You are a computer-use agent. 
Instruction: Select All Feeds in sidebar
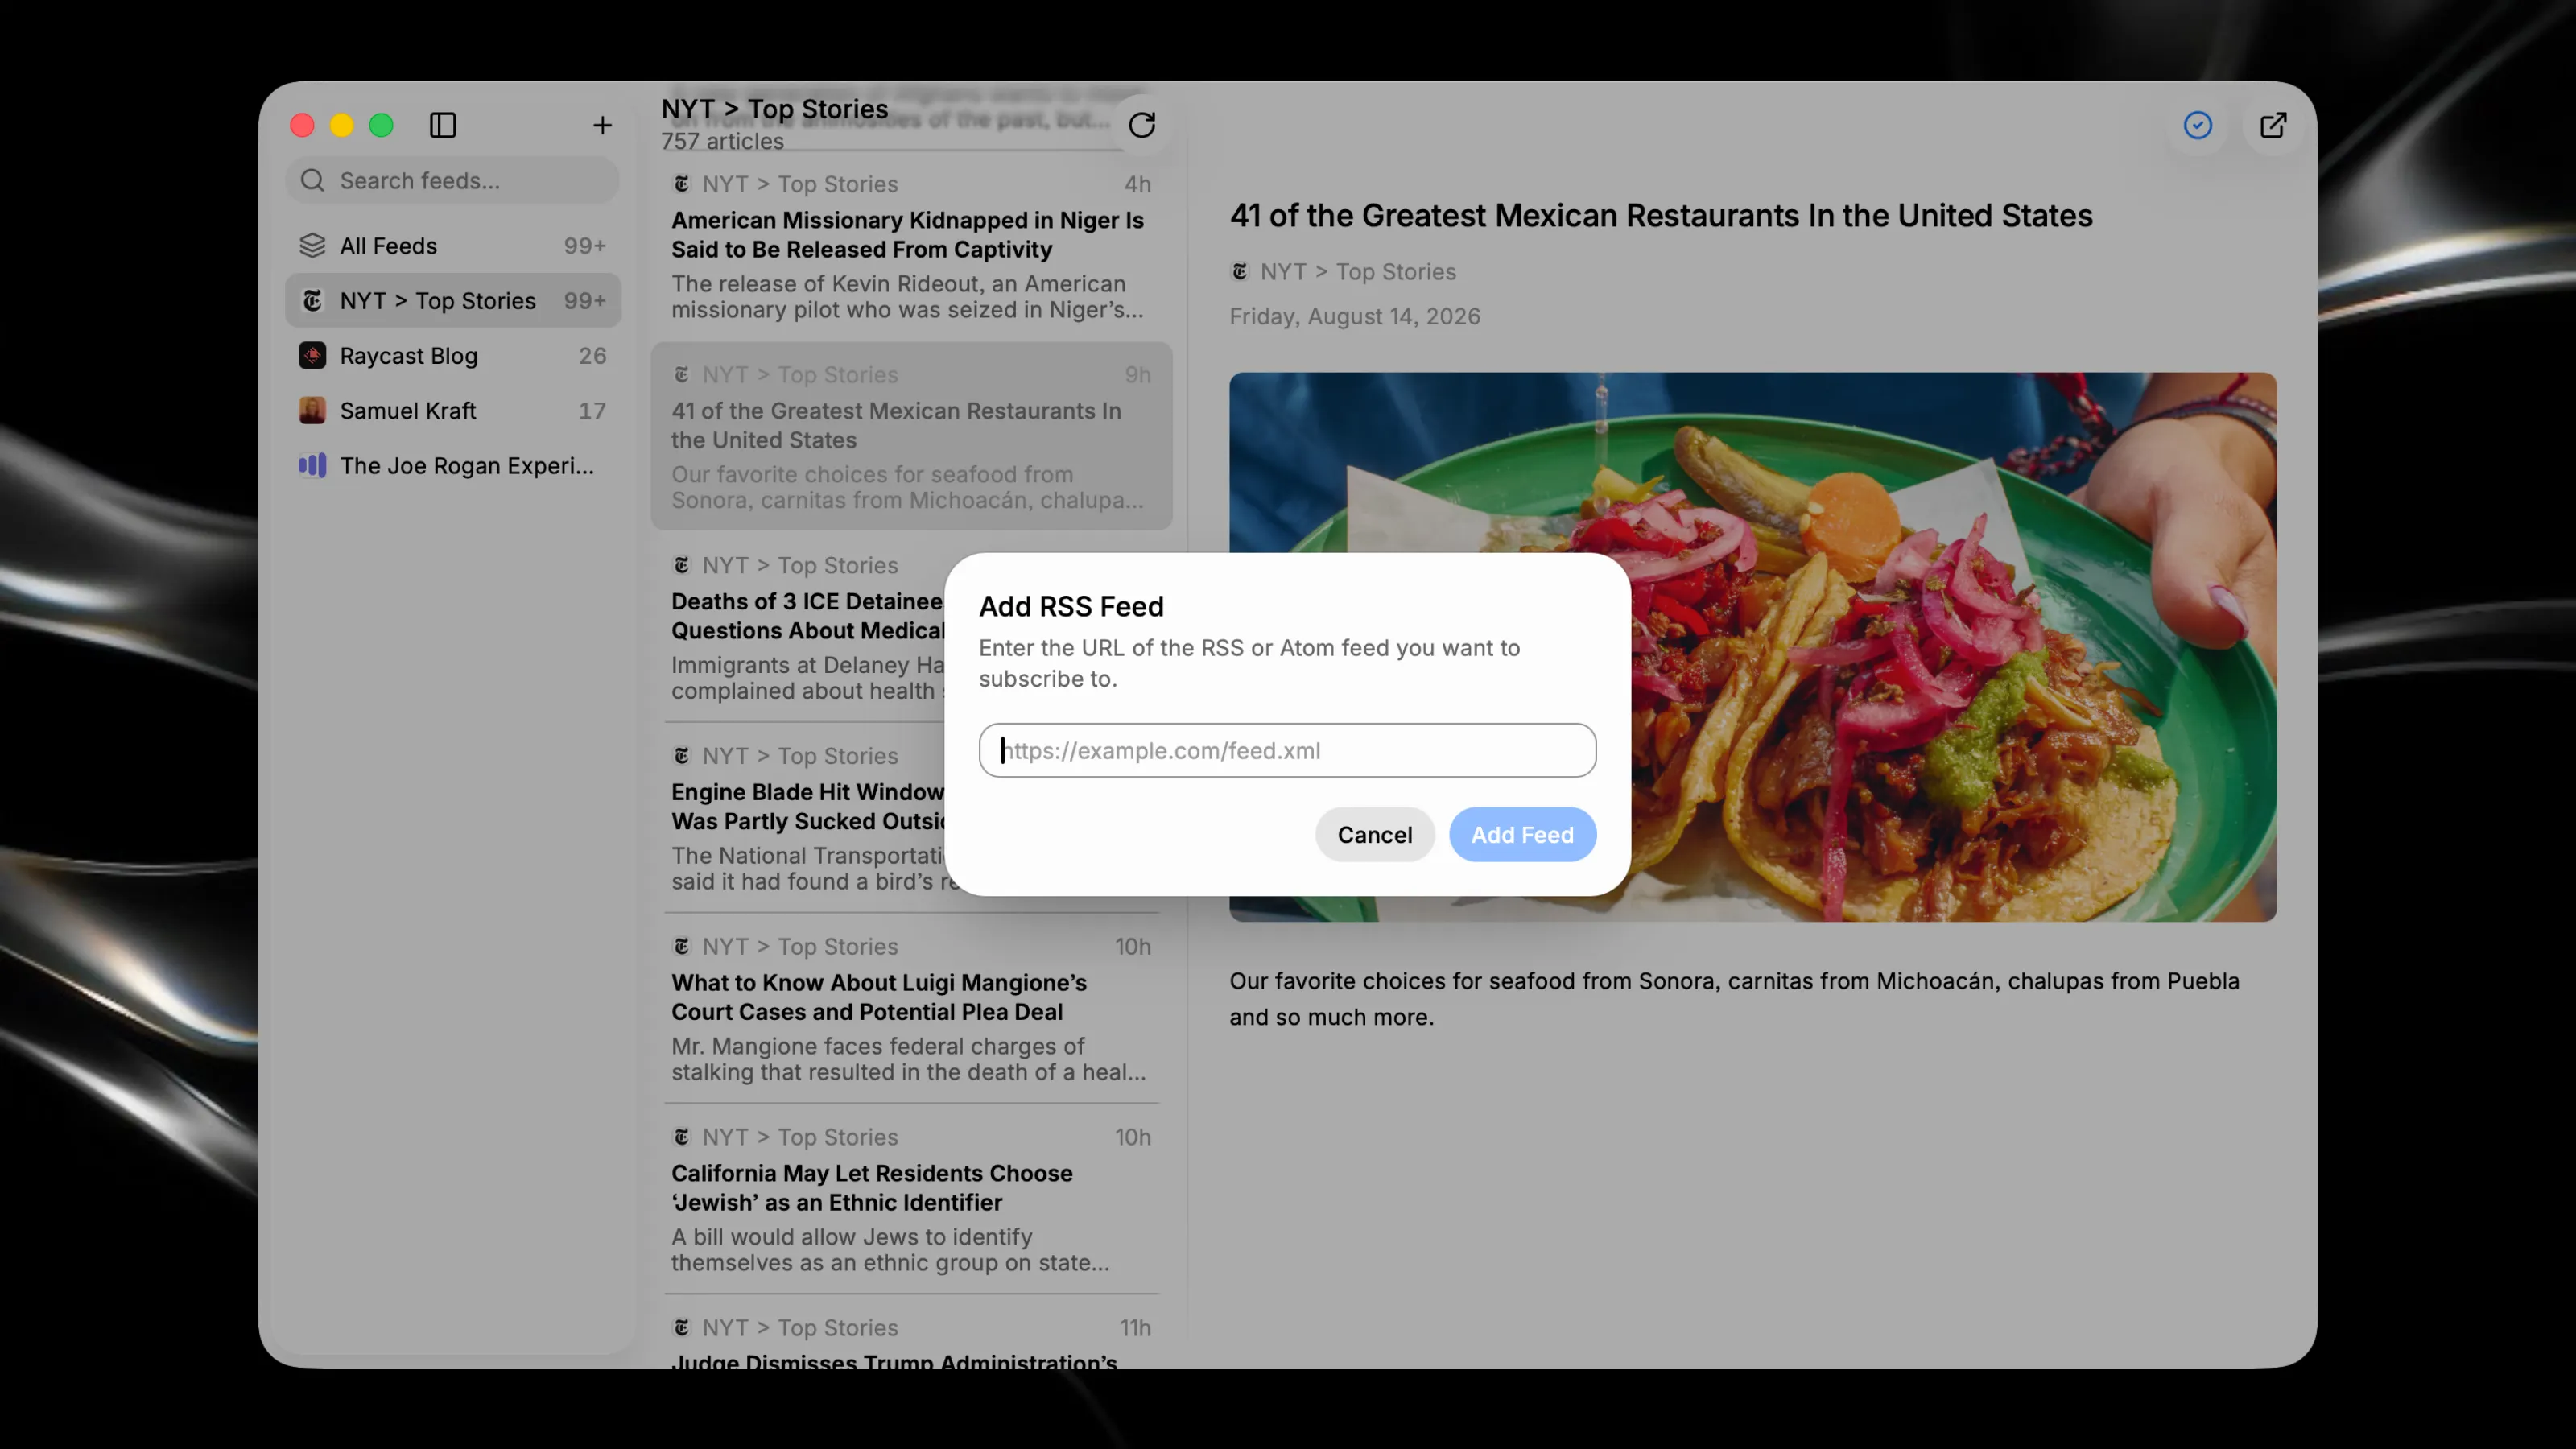click(453, 245)
